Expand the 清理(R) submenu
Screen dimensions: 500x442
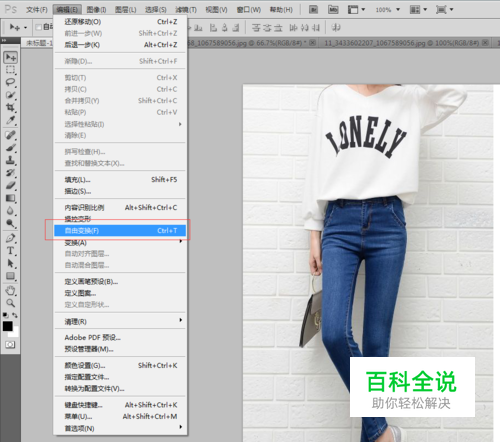pyautogui.click(x=121, y=321)
